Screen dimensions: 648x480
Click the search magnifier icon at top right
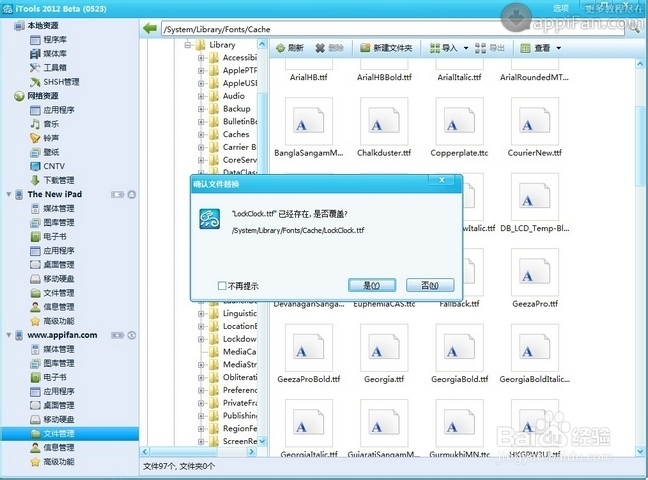click(x=634, y=29)
